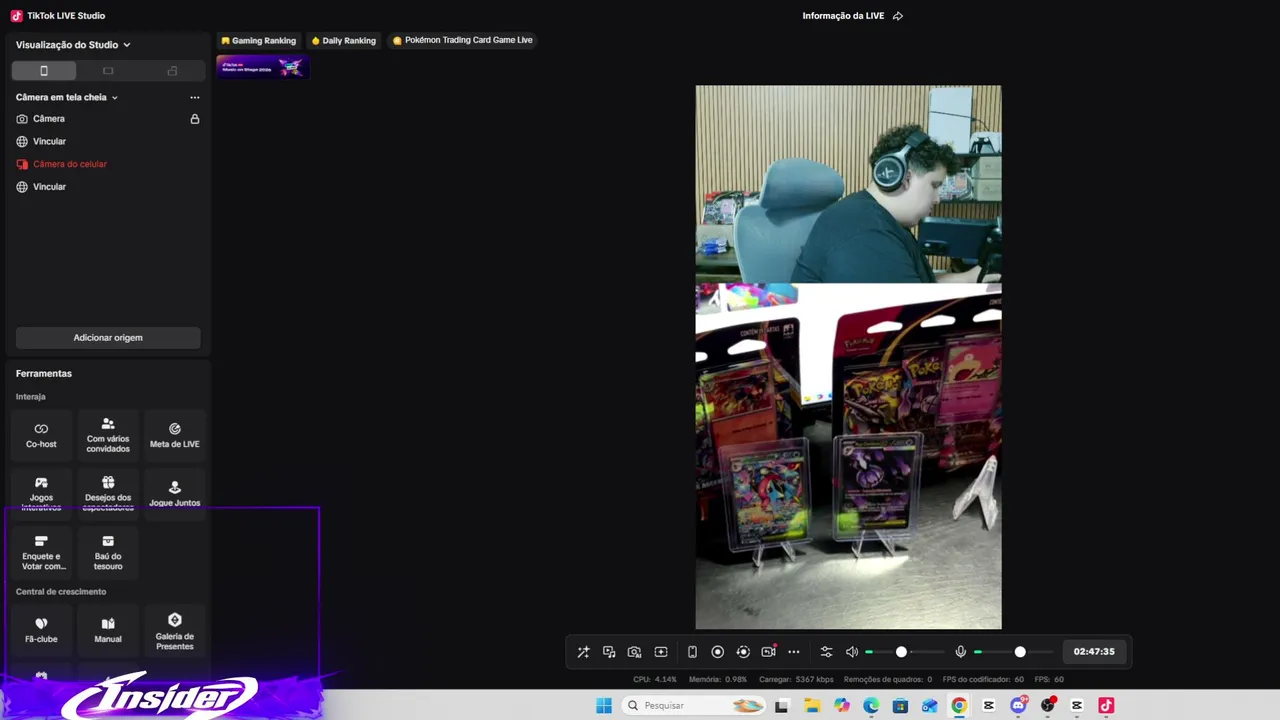Image resolution: width=1280 pixels, height=720 pixels.
Task: Open the Co-host tool
Action: click(x=41, y=435)
